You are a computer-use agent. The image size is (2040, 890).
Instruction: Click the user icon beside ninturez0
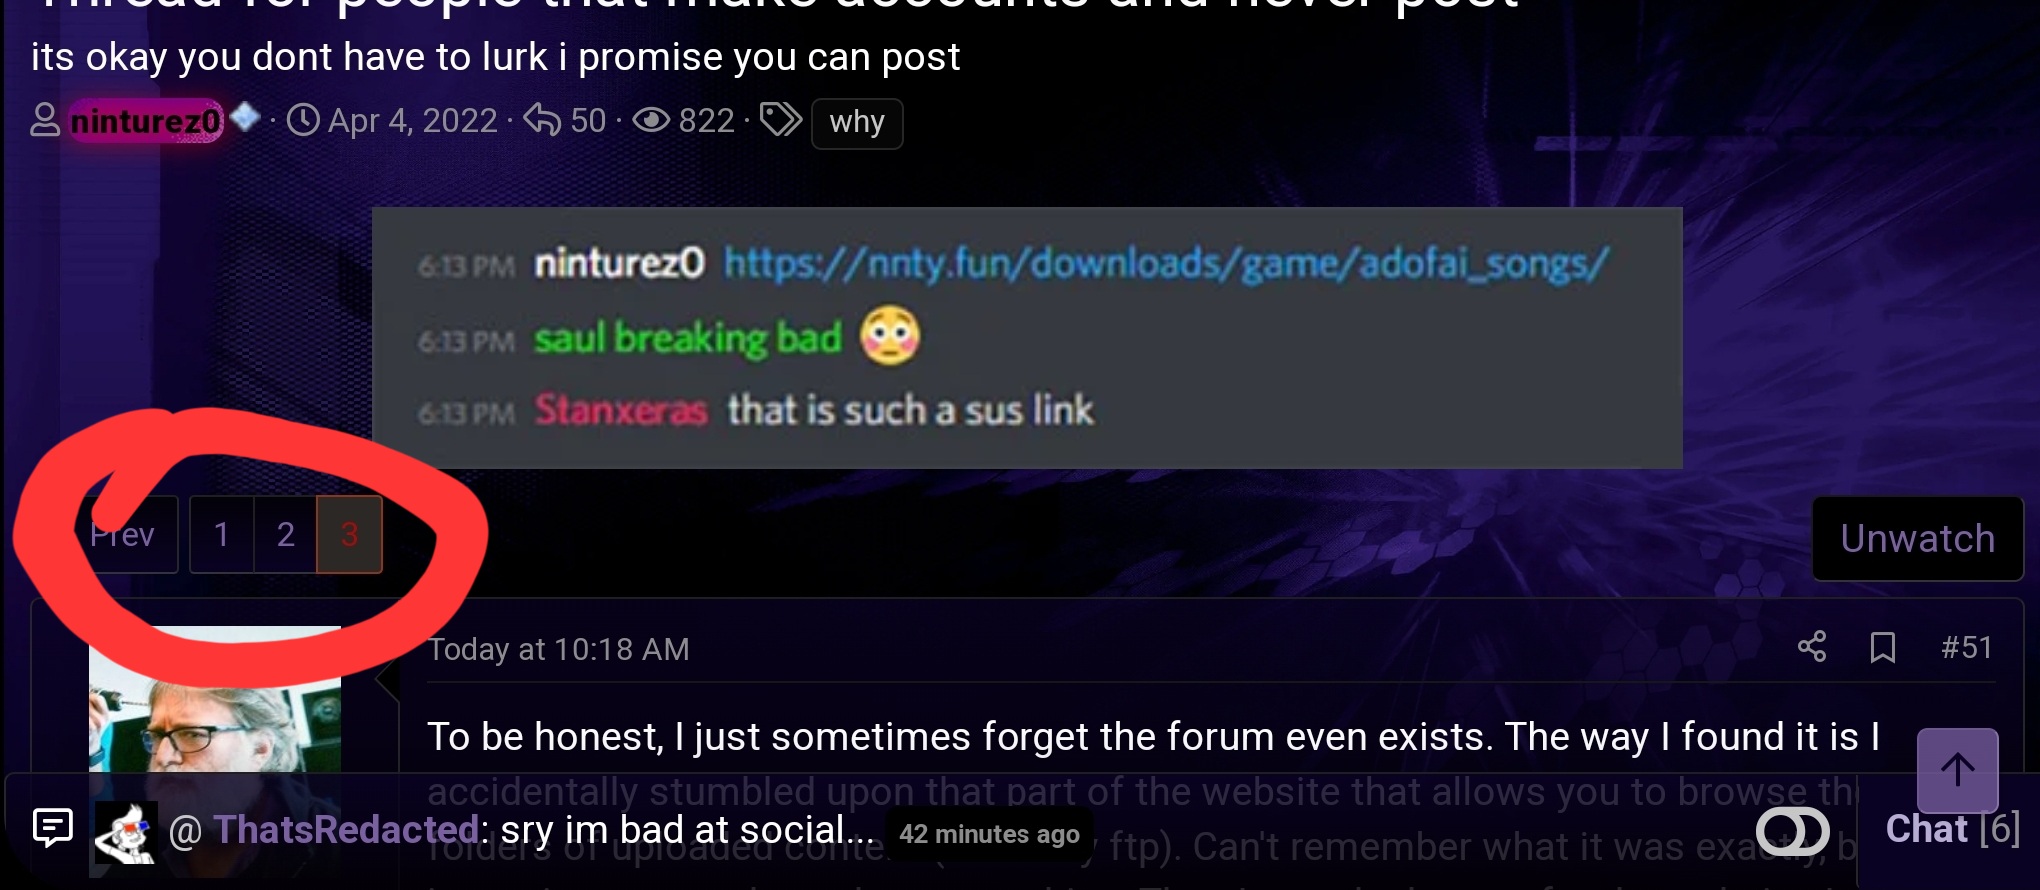click(x=45, y=121)
